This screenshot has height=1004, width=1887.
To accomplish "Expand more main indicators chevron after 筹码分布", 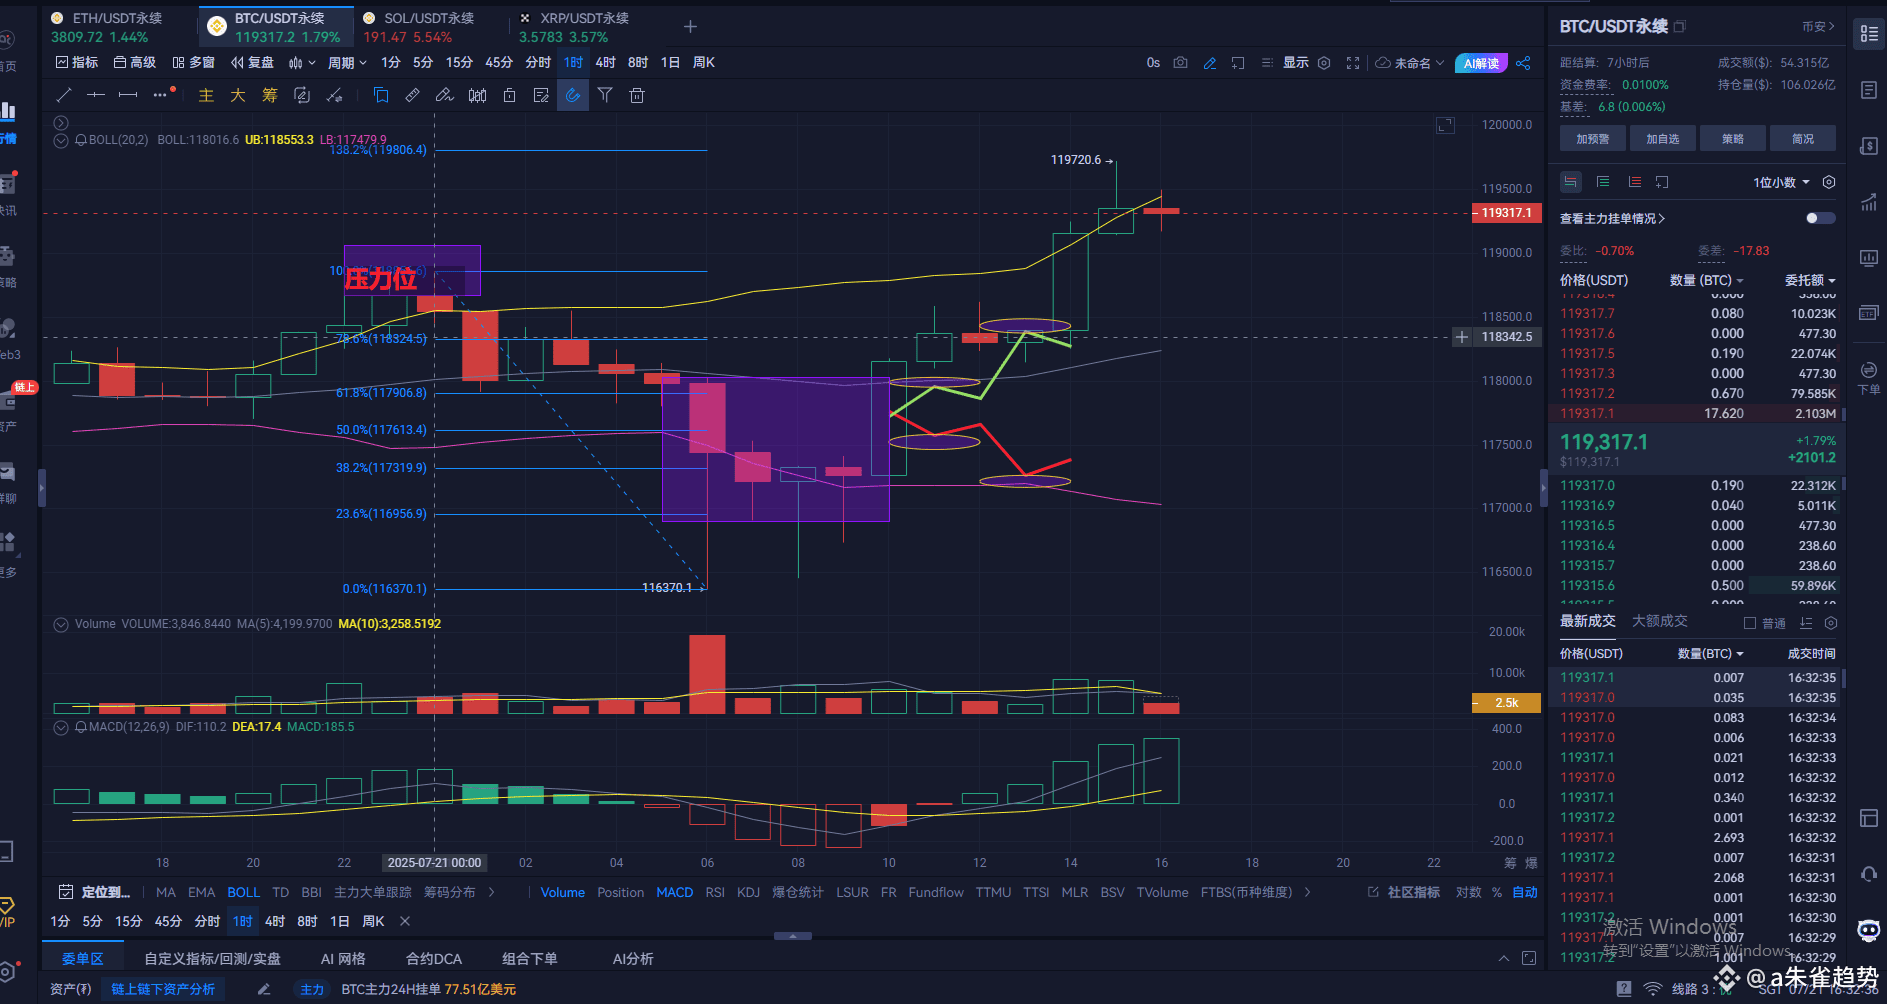I will [x=491, y=892].
